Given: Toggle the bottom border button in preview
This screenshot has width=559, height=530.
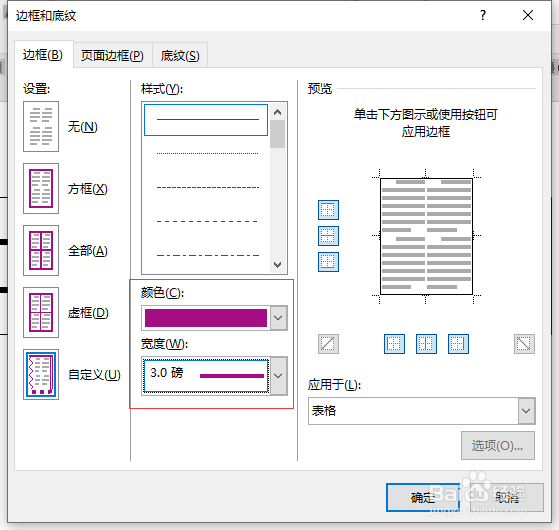Looking at the screenshot, I should (328, 262).
